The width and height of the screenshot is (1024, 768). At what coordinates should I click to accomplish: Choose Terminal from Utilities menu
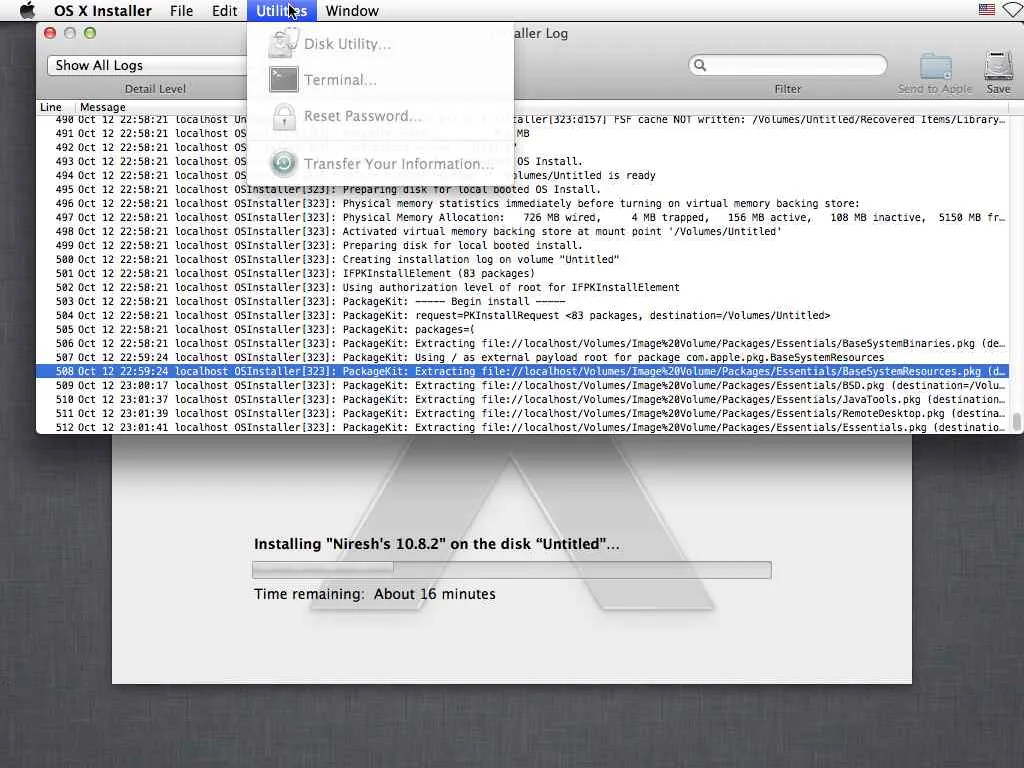tap(381, 80)
